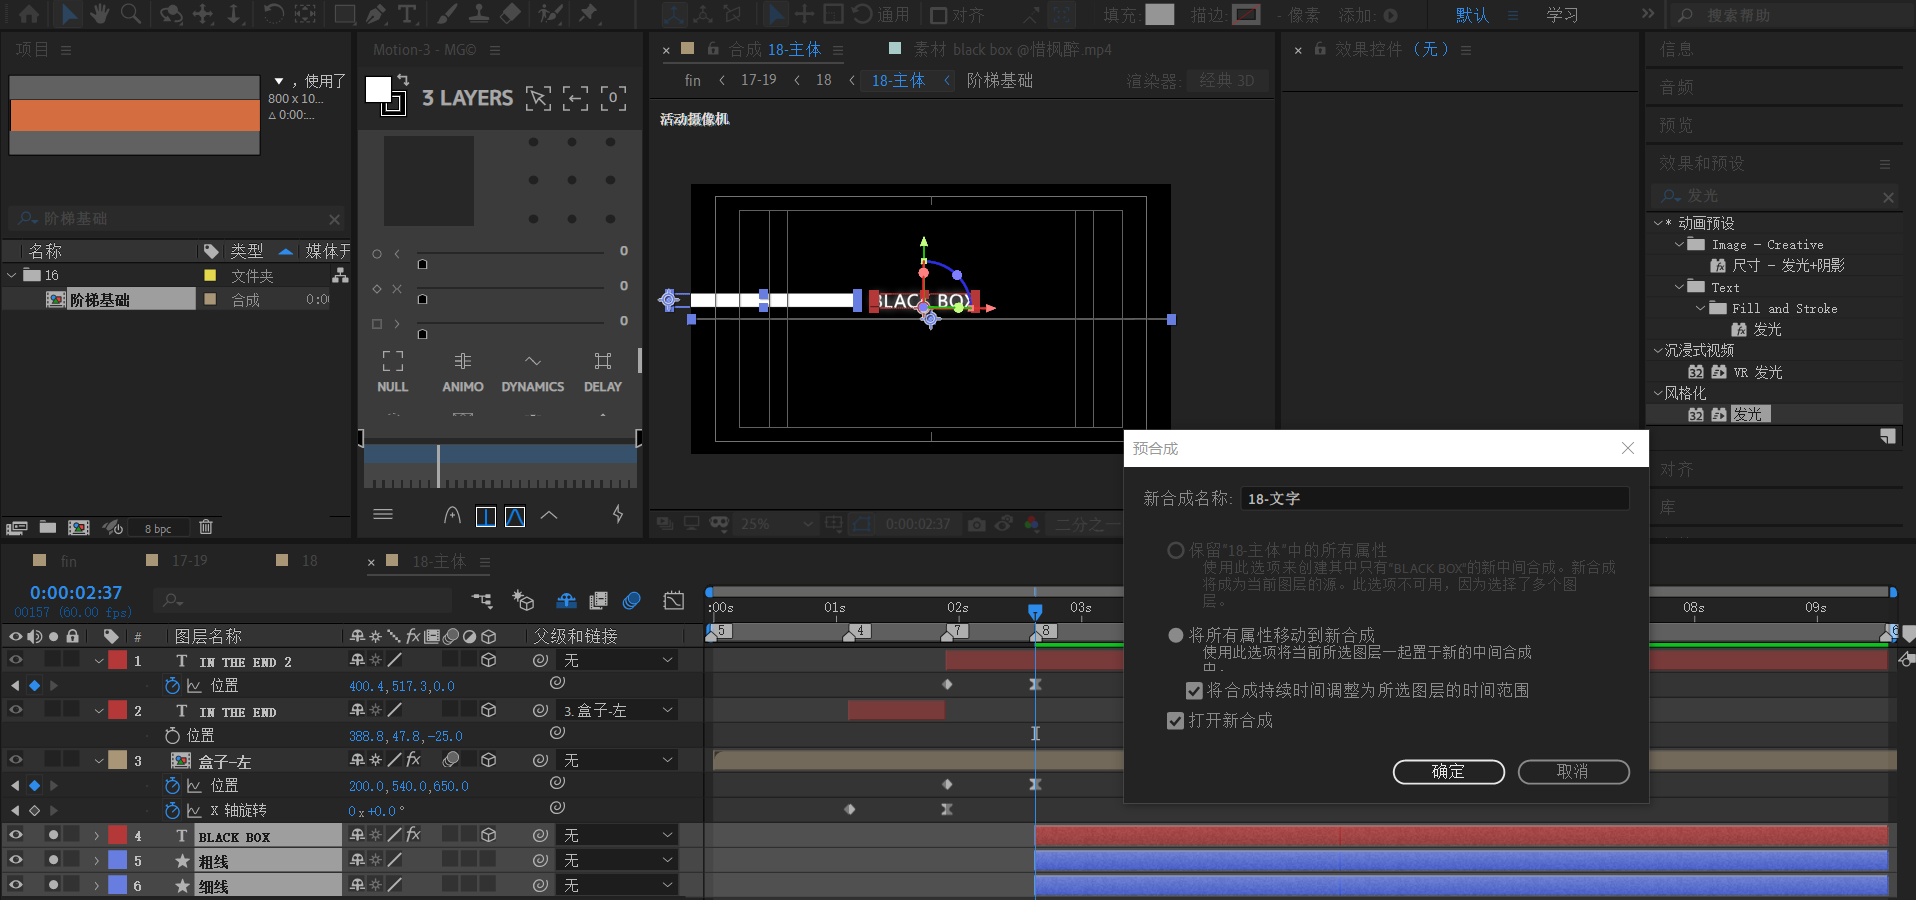
Task: Select the Zoom magnifier tool
Action: 131,14
